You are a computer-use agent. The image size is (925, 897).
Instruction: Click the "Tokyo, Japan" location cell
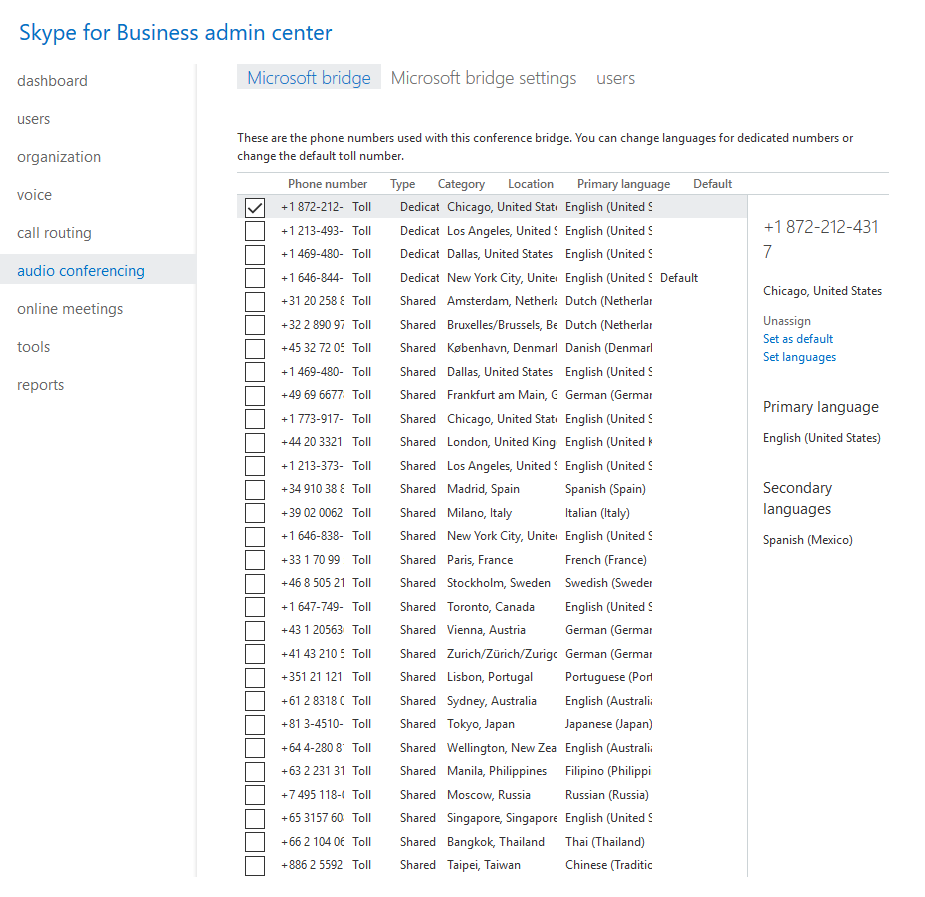coord(481,724)
